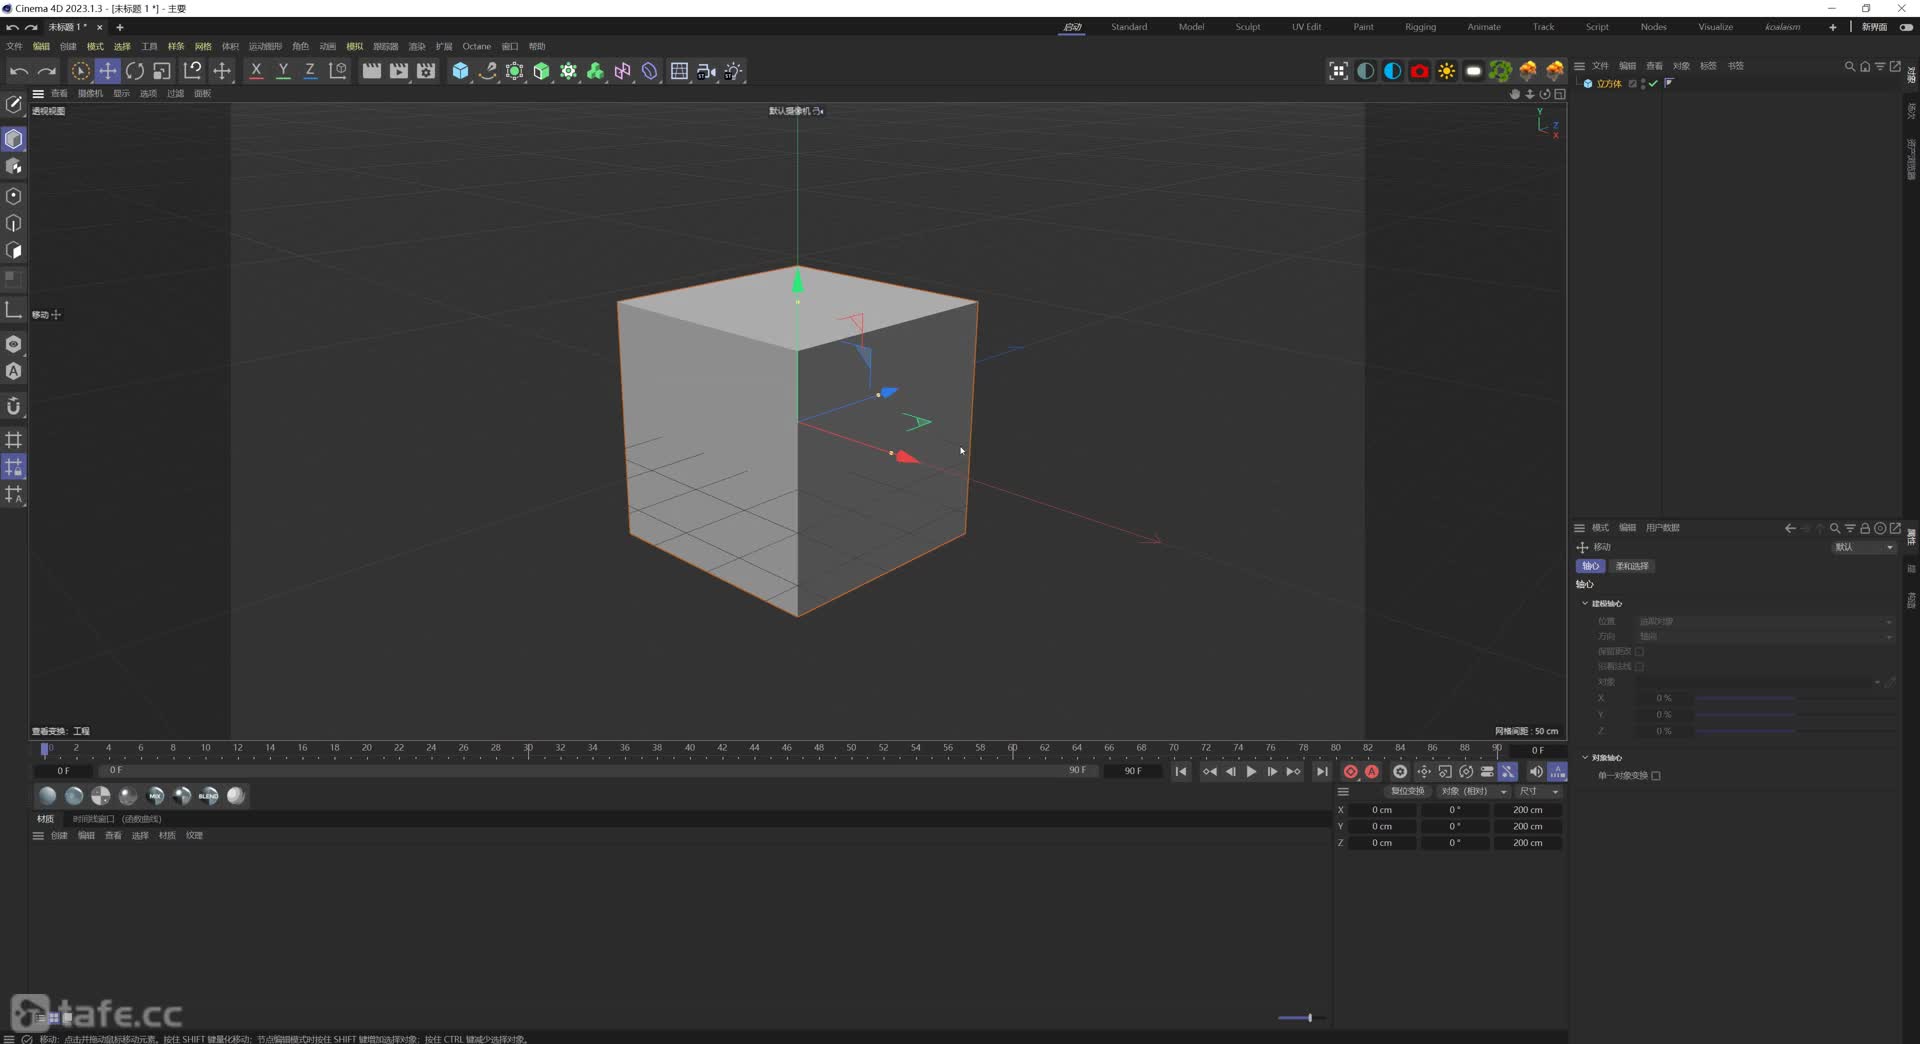Image resolution: width=1920 pixels, height=1044 pixels.
Task: Click frame 30 on the timeline ruler
Action: coord(528,749)
